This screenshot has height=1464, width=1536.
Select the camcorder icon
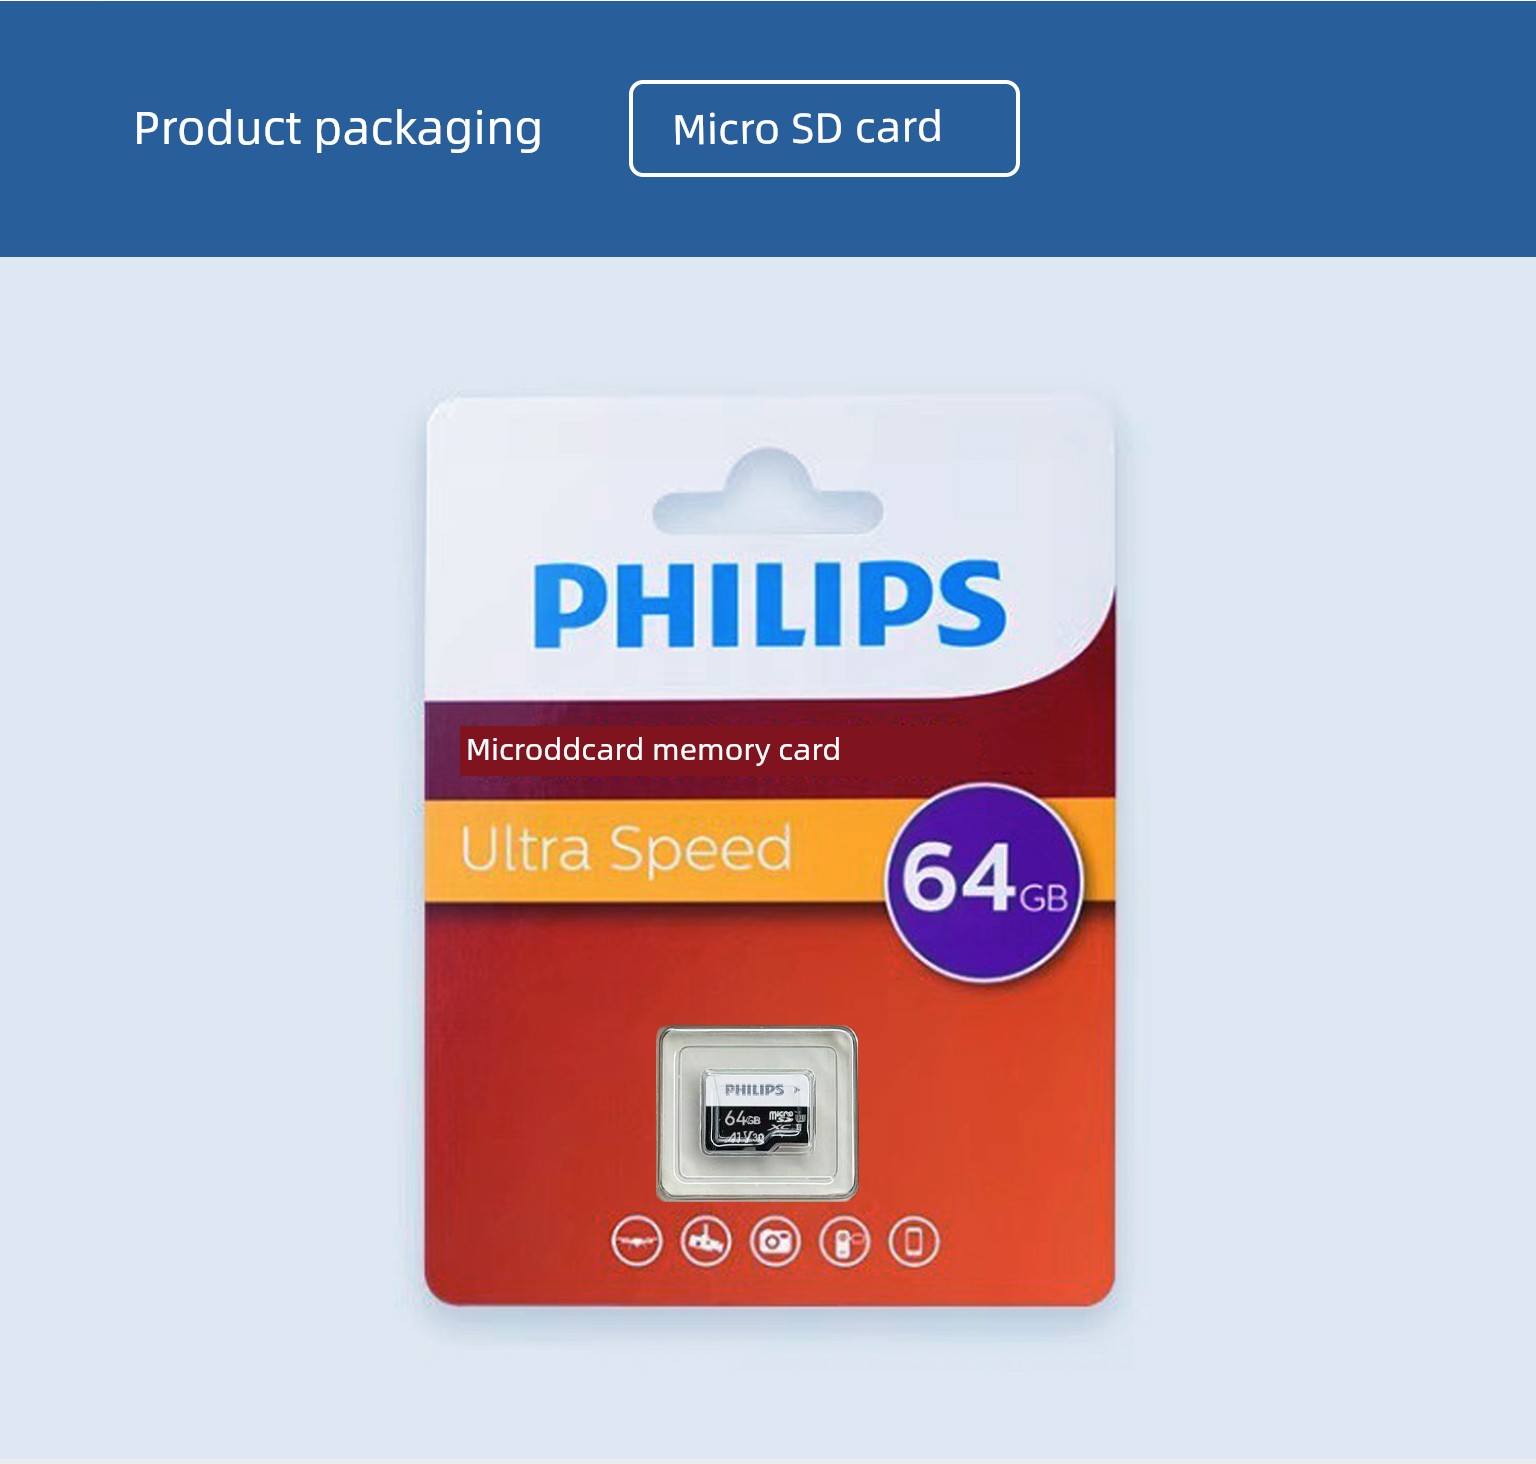coord(845,1241)
